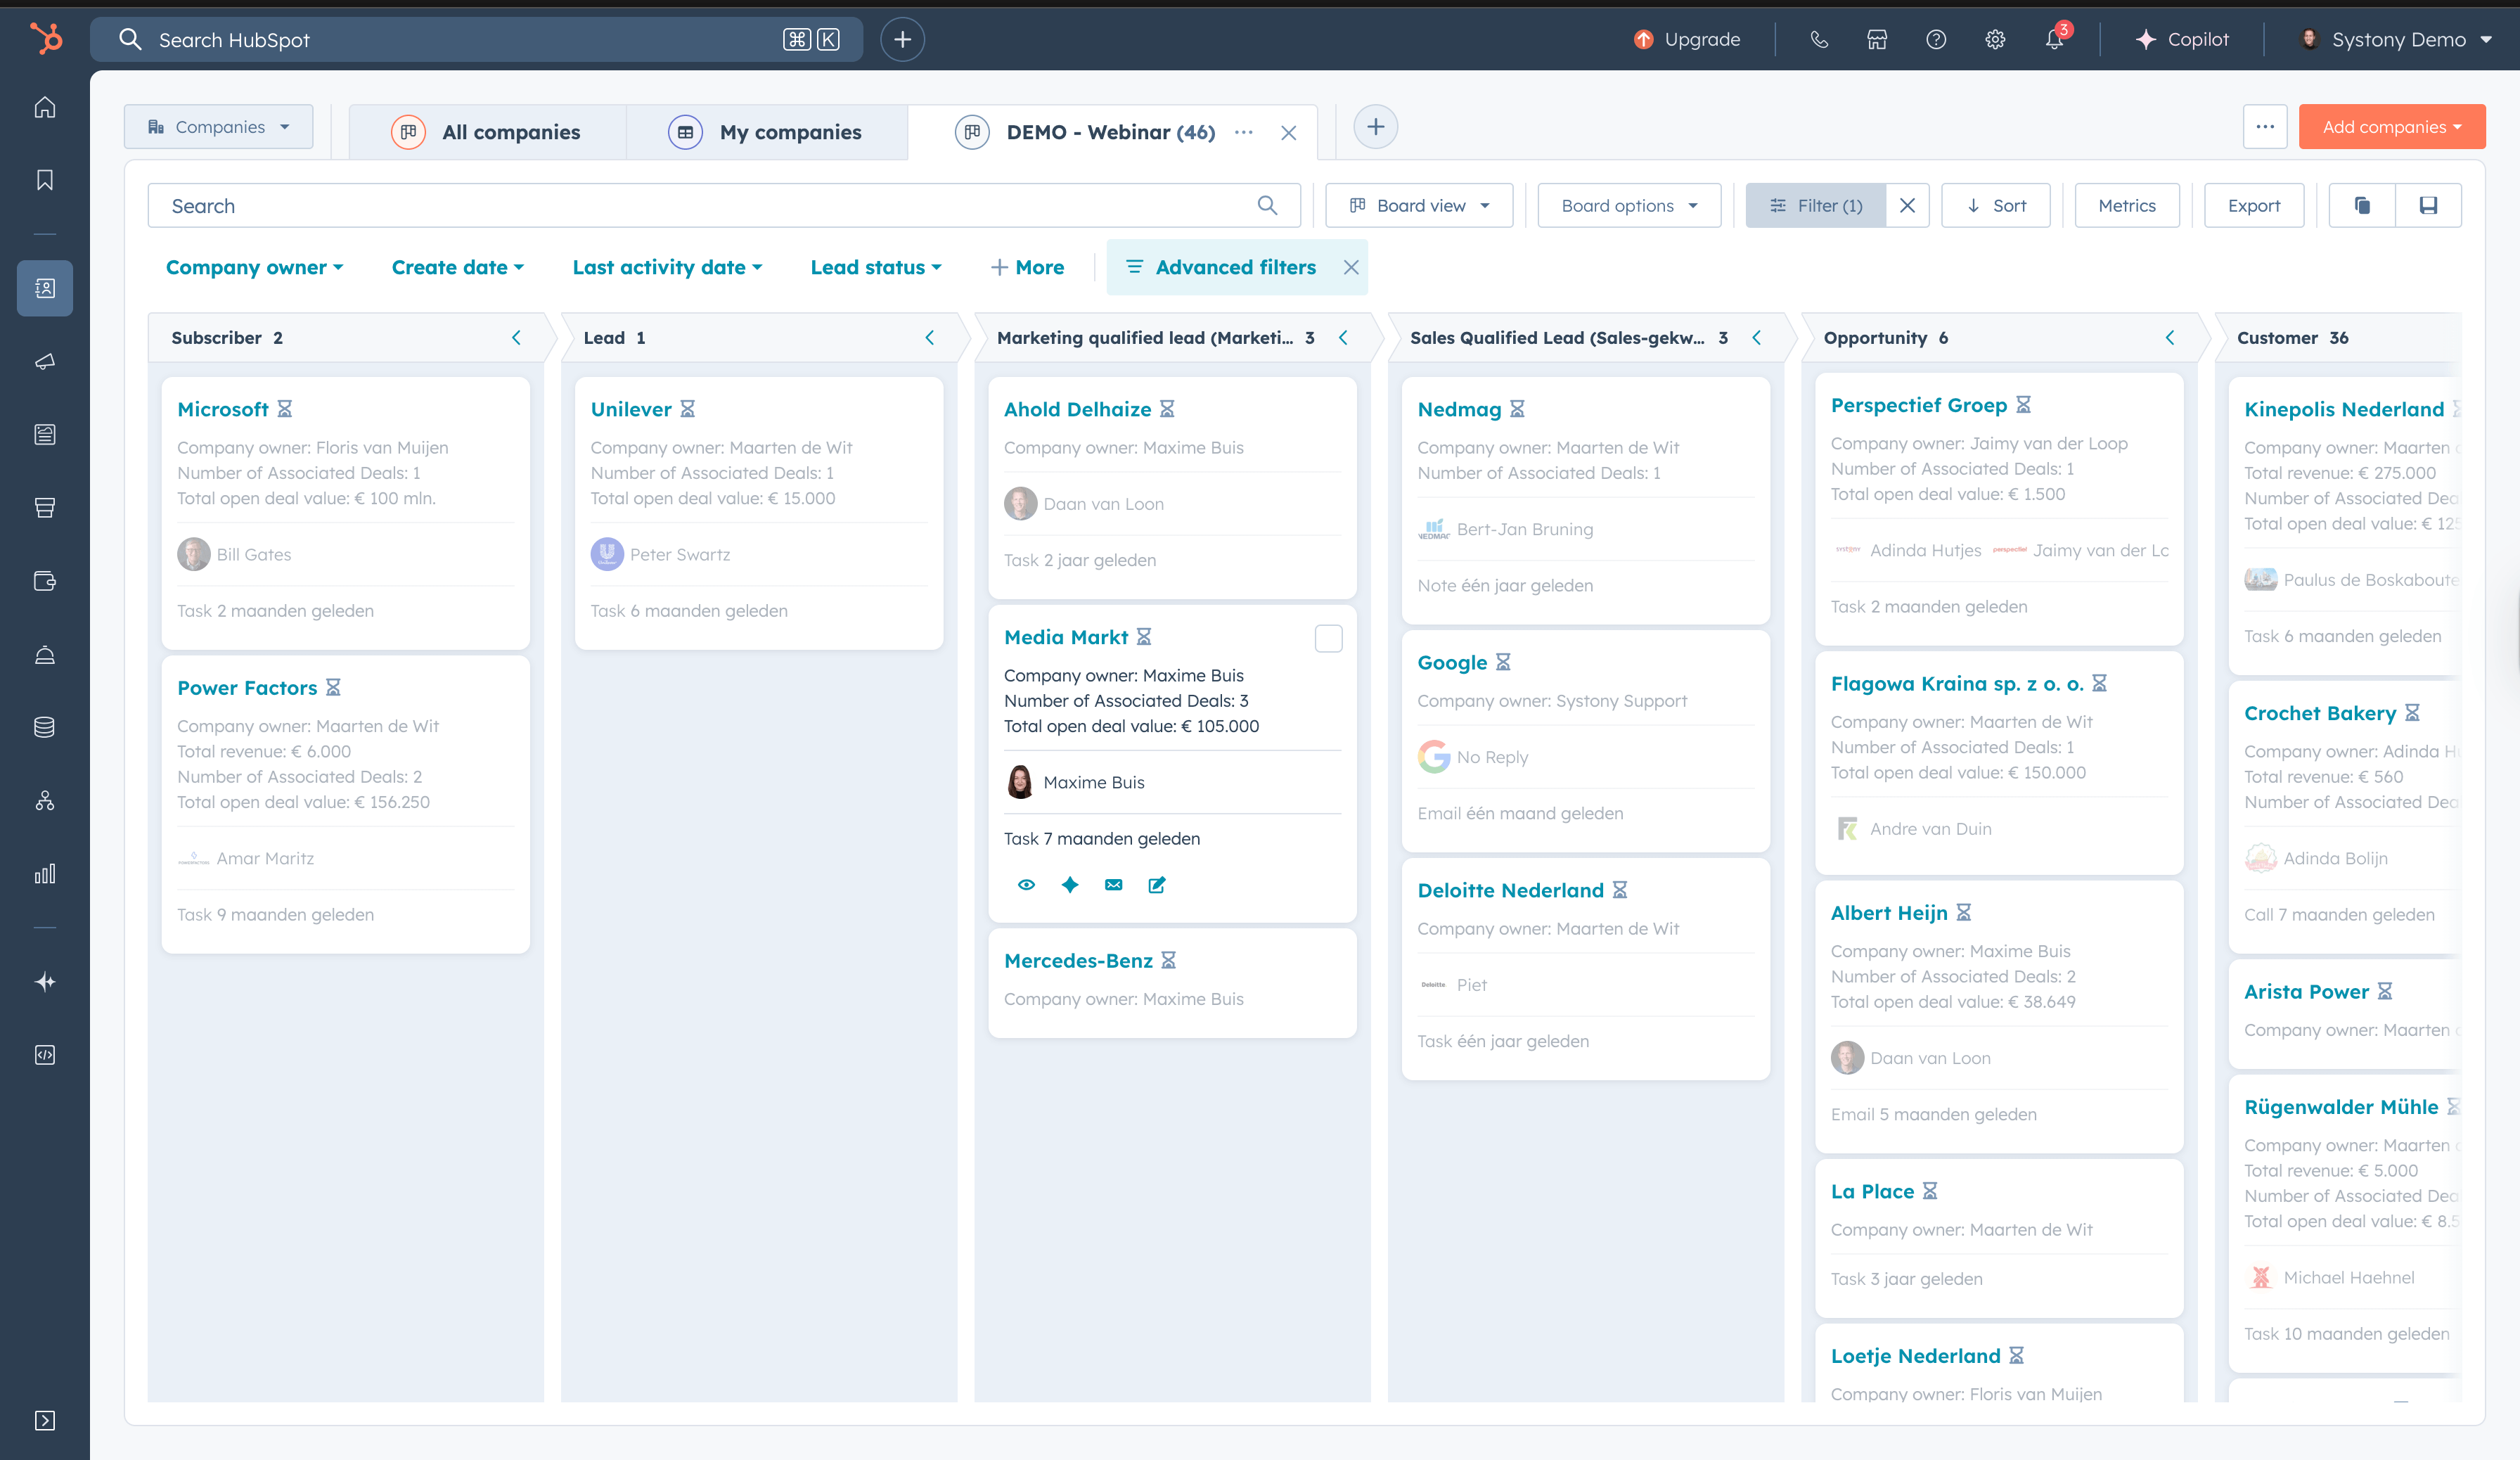Open the Add companies dropdown button
This screenshot has width=2520, height=1460.
2391,127
